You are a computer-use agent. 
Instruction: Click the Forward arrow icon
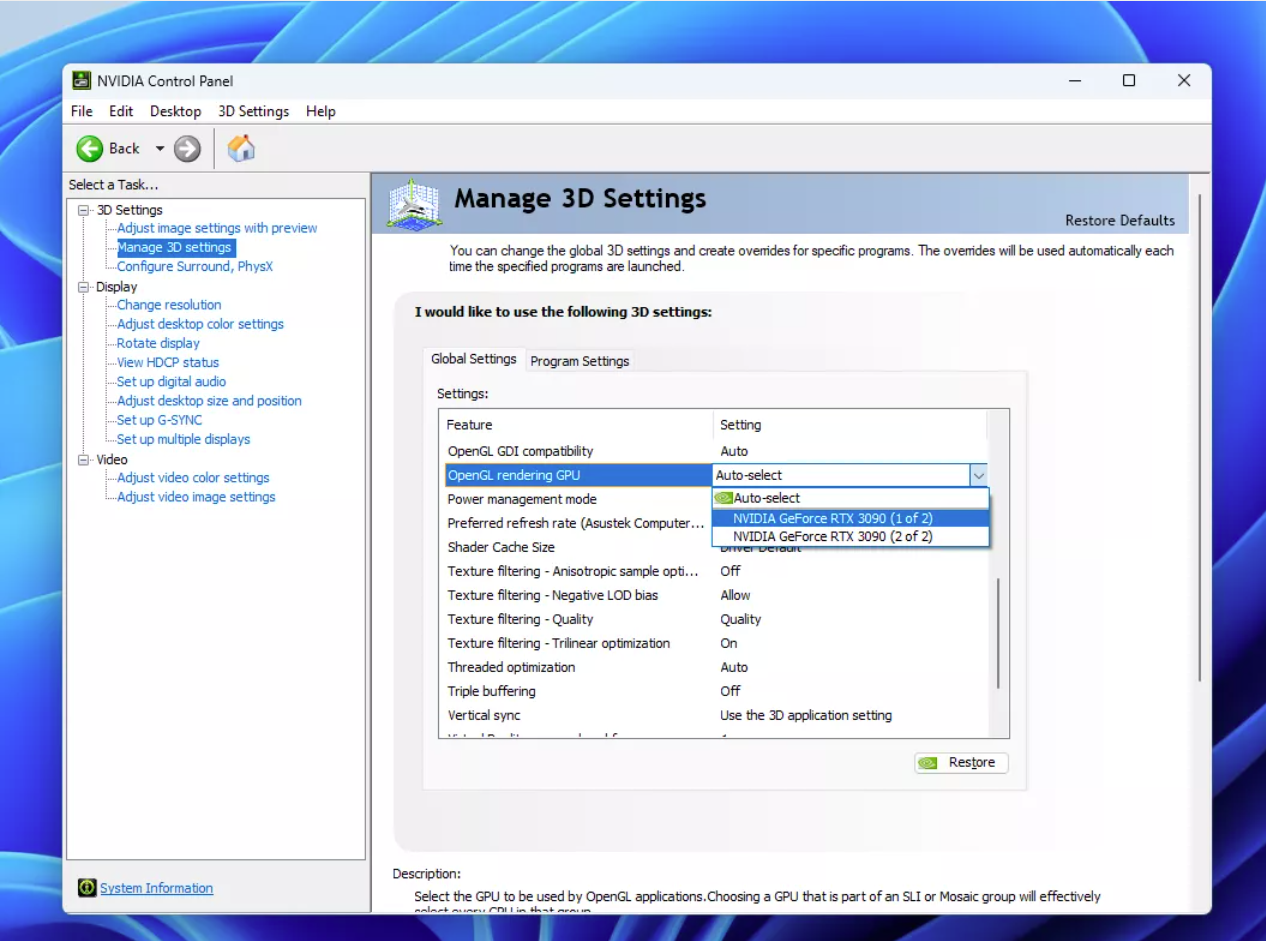187,149
